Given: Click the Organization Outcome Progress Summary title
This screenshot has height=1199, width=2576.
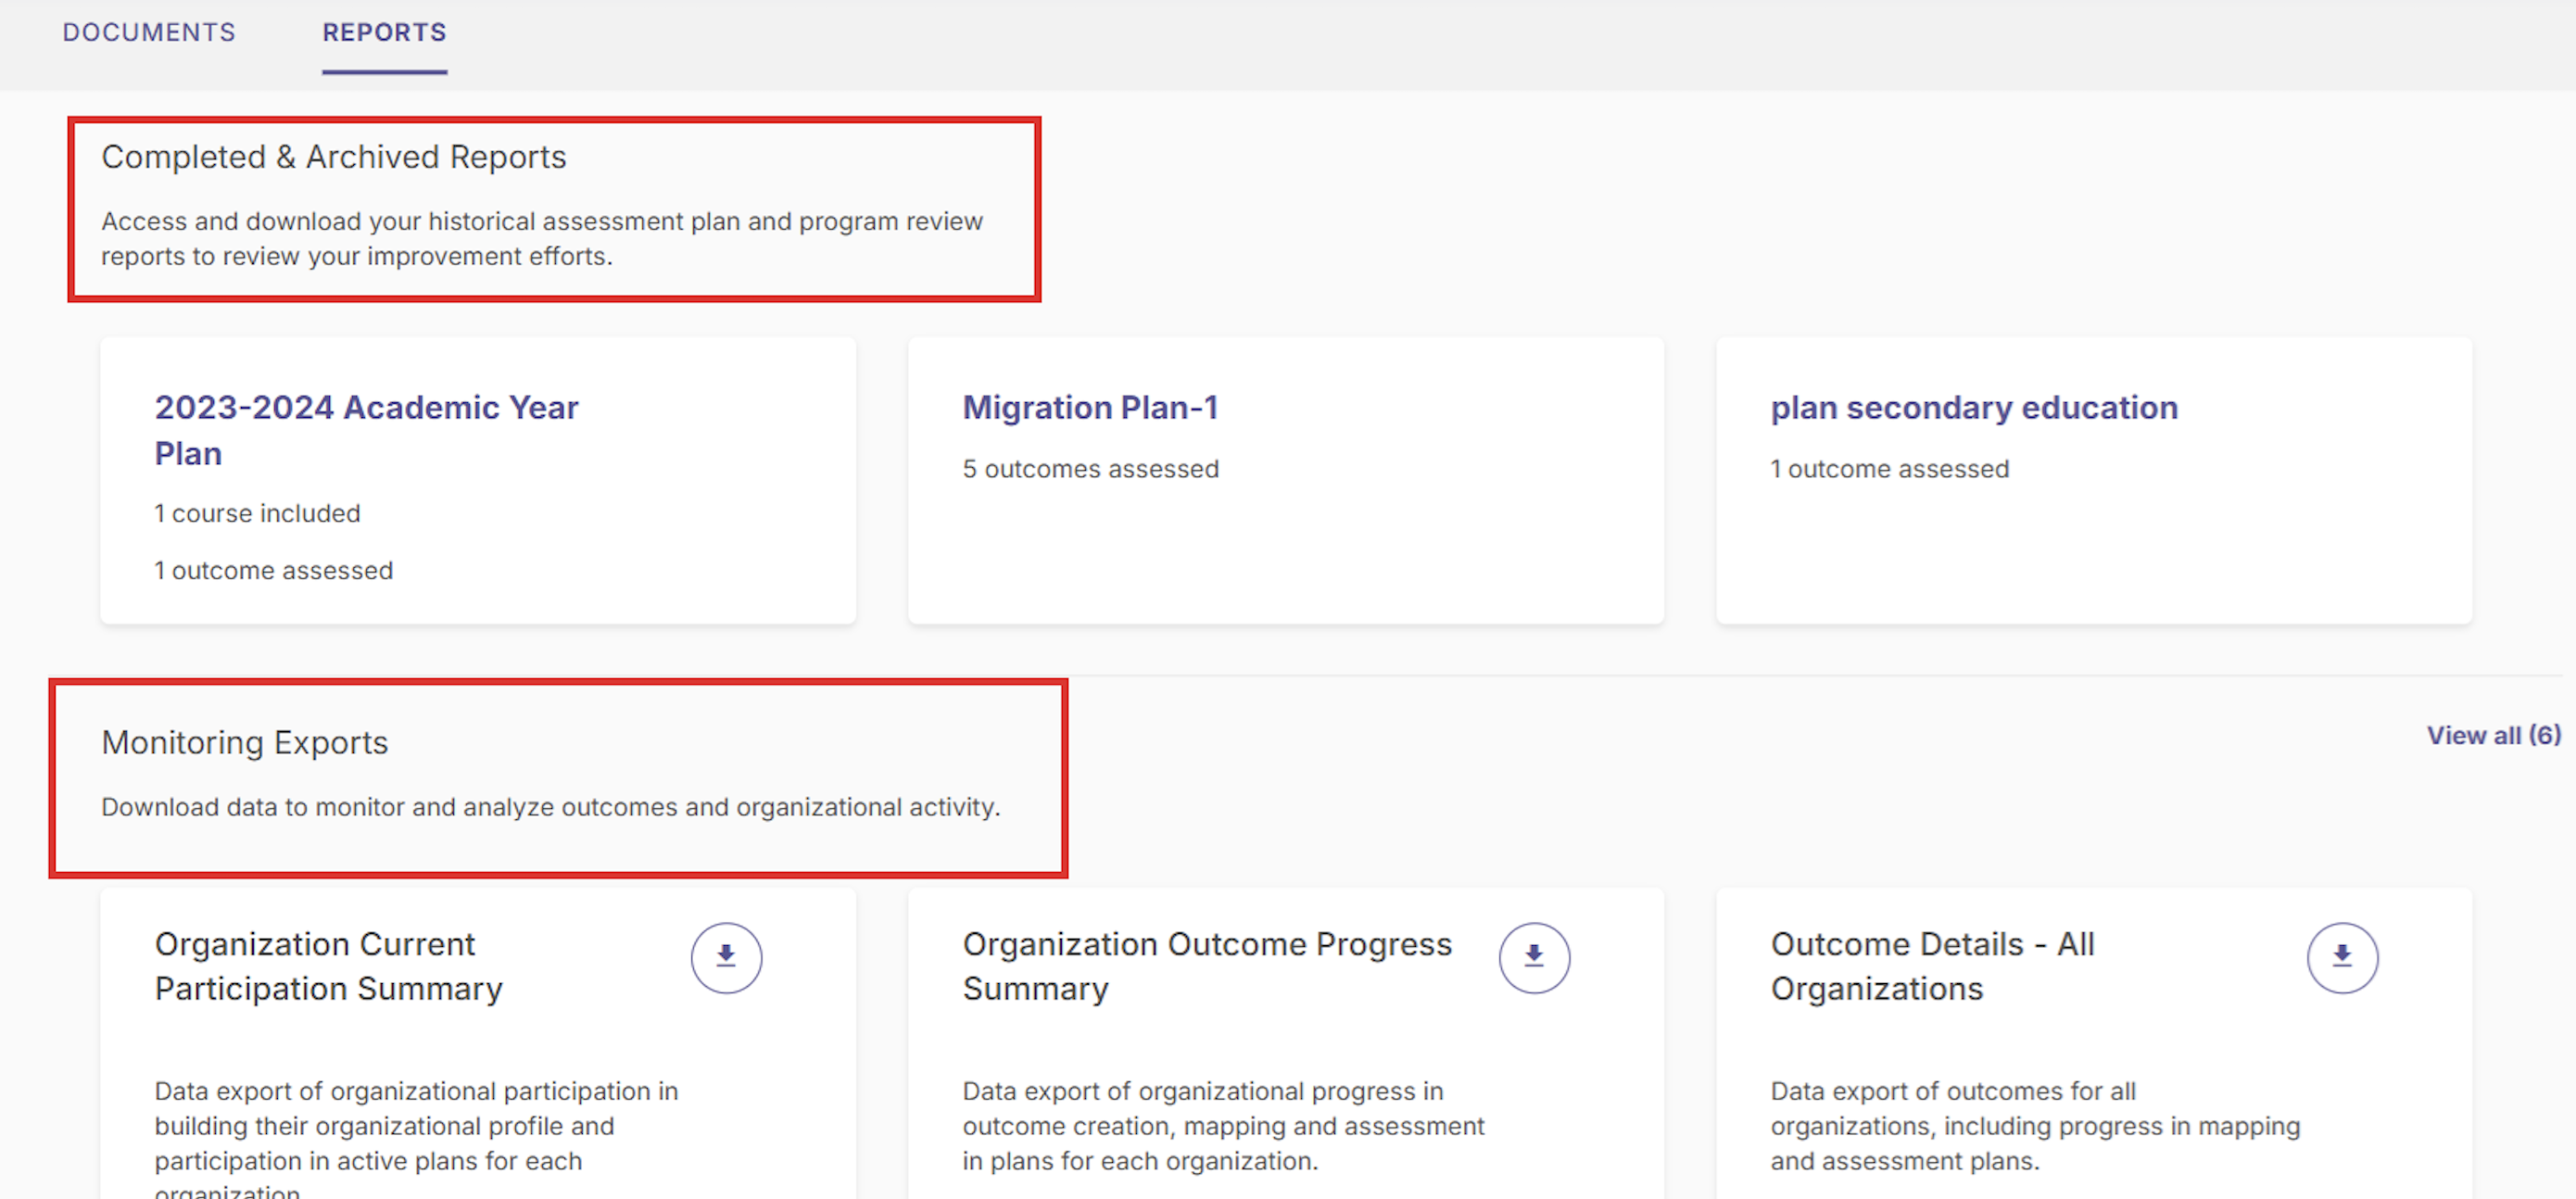Looking at the screenshot, I should (1206, 966).
